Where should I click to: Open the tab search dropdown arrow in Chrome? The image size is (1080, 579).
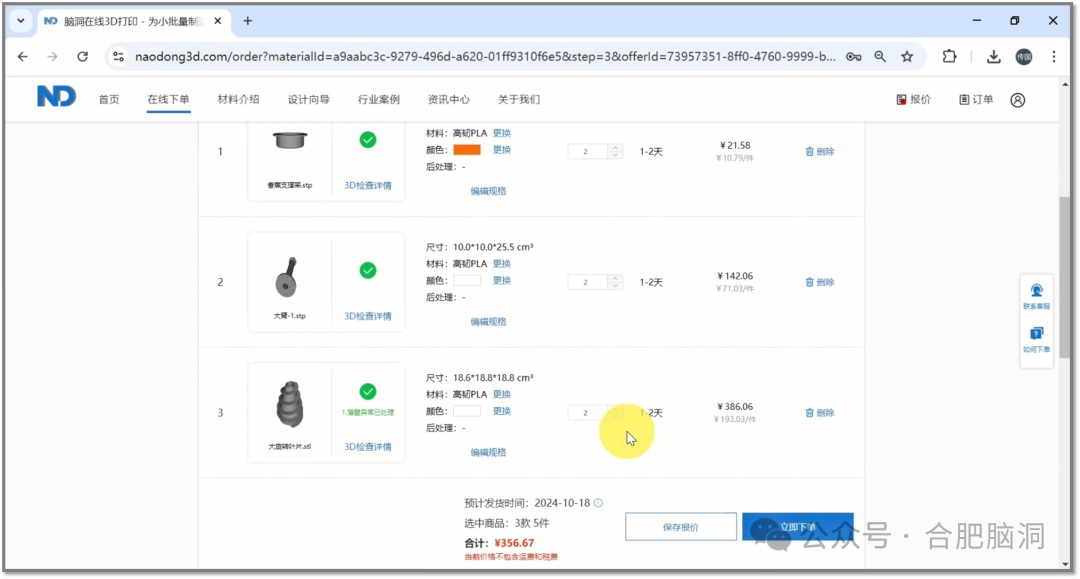(x=21, y=21)
